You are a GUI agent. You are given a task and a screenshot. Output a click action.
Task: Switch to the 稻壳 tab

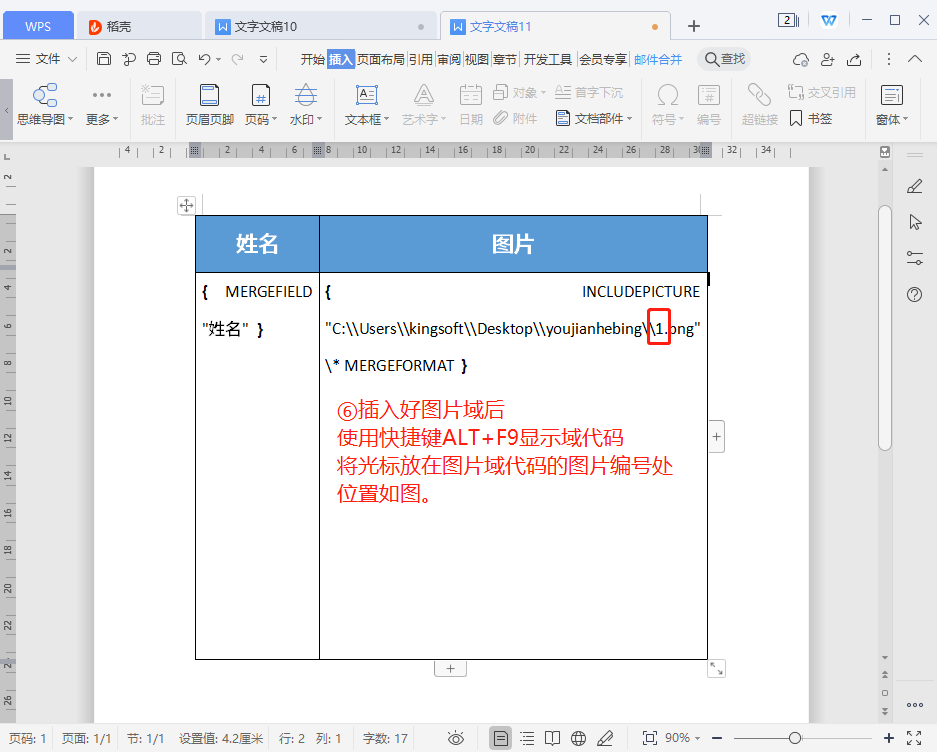pos(138,26)
